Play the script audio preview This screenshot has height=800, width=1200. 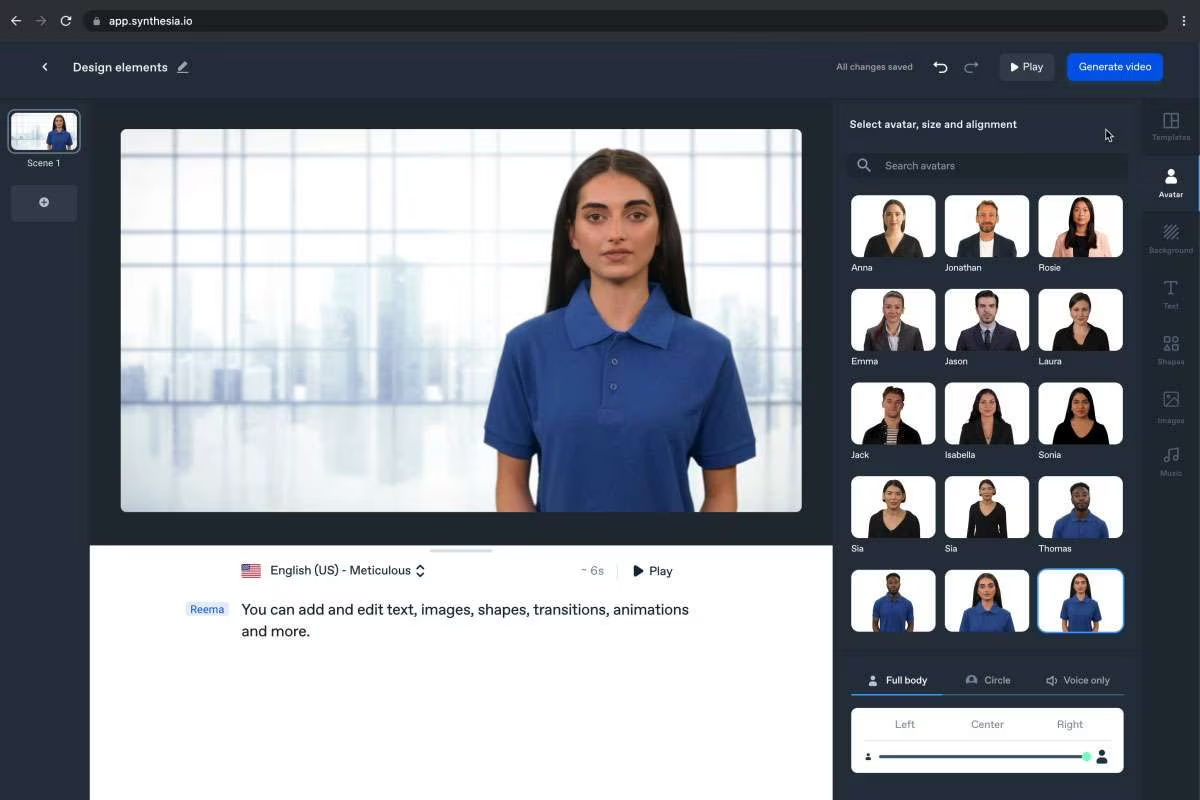pos(652,571)
